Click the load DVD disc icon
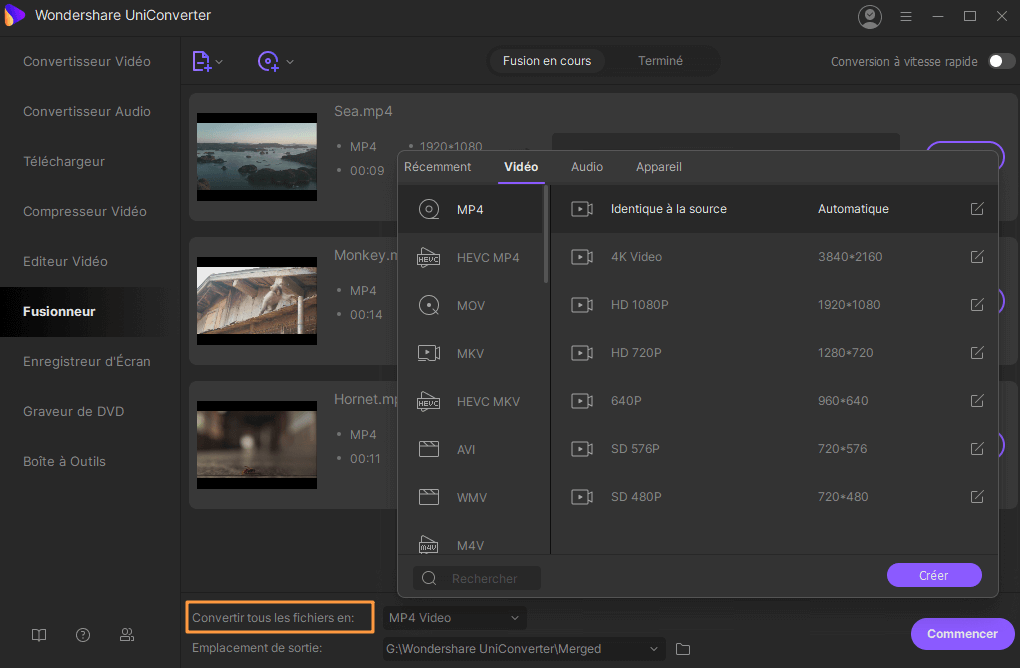Image resolution: width=1020 pixels, height=668 pixels. click(268, 61)
